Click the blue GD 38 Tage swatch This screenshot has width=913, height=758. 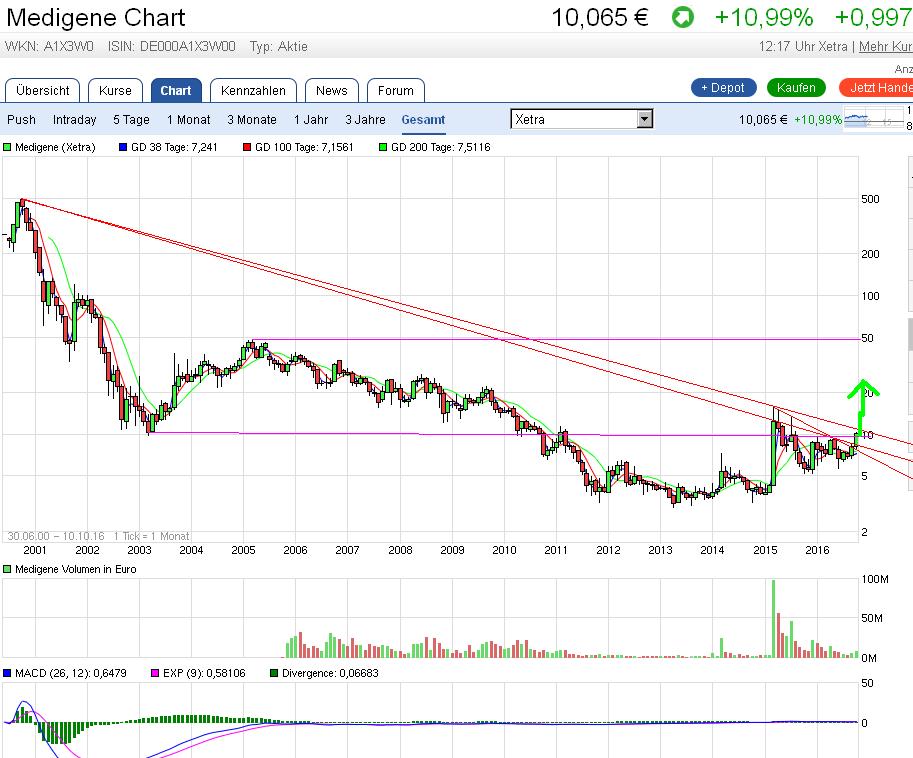pos(123,147)
